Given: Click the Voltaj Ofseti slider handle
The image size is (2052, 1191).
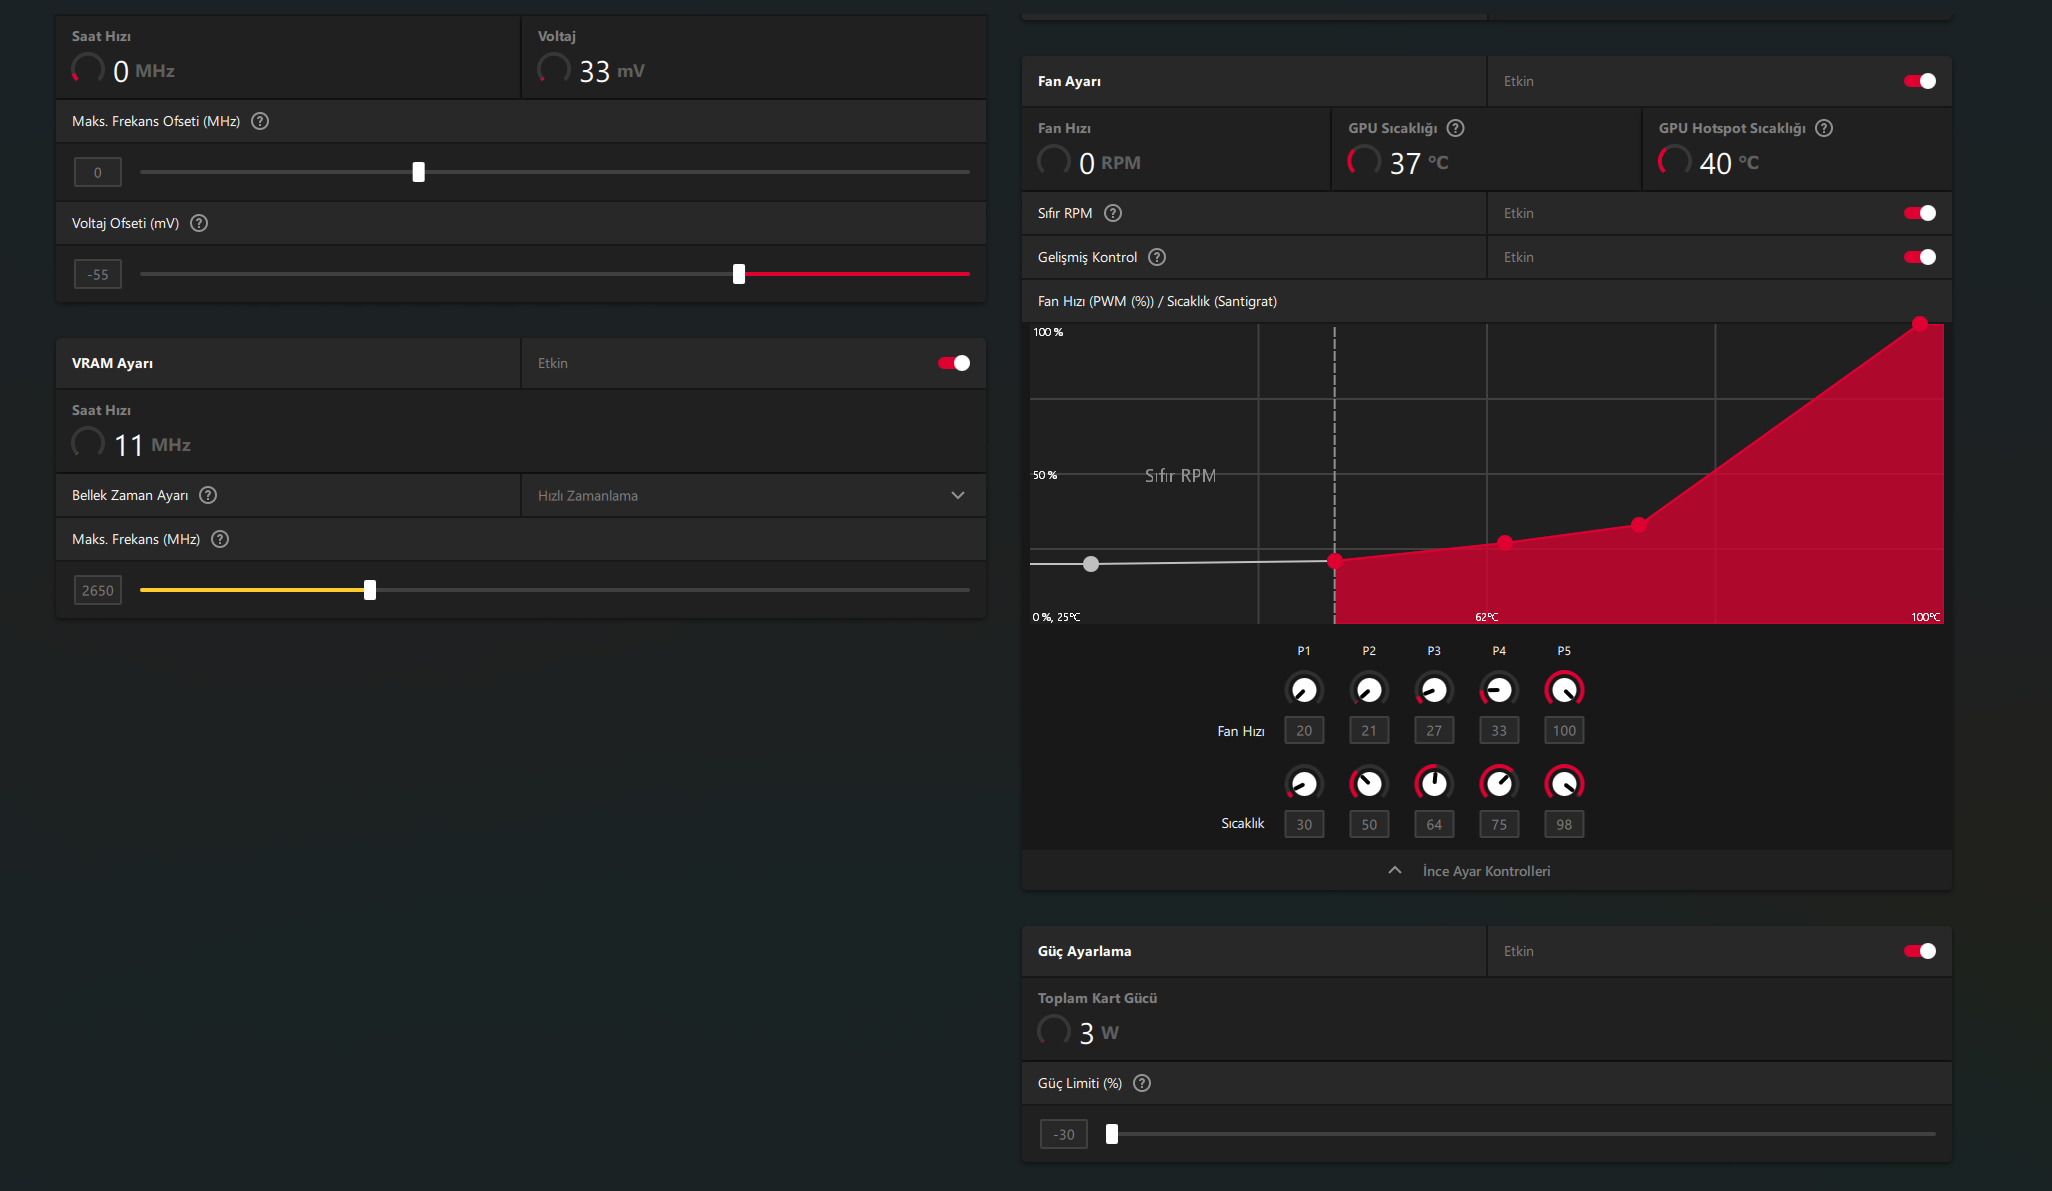Looking at the screenshot, I should 739,274.
